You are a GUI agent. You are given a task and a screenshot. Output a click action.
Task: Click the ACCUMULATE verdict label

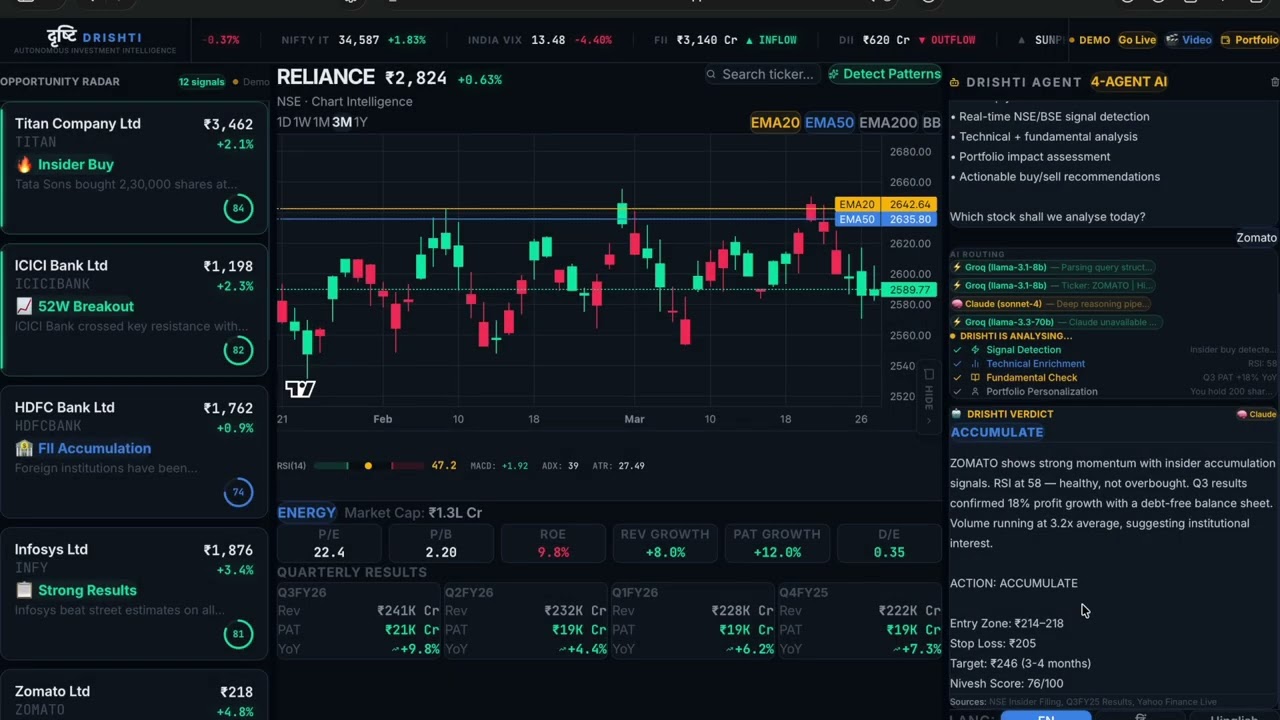(997, 432)
